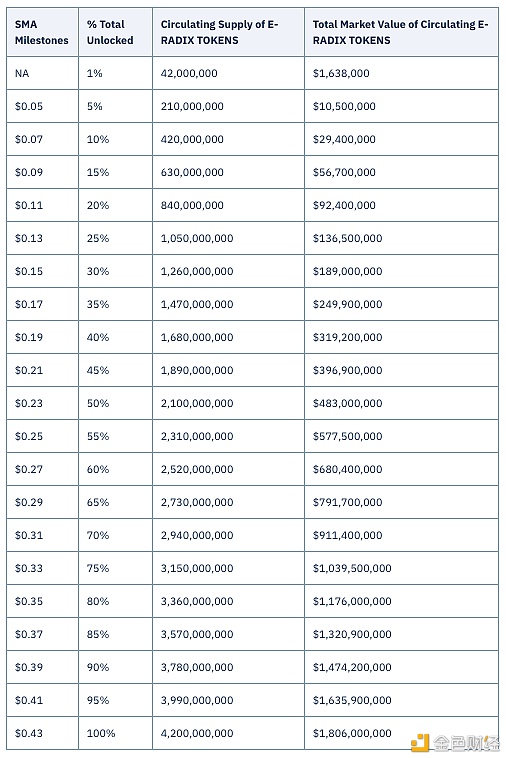Click the 1,260,000,000 supply cell
This screenshot has width=506, height=758.
228,271
